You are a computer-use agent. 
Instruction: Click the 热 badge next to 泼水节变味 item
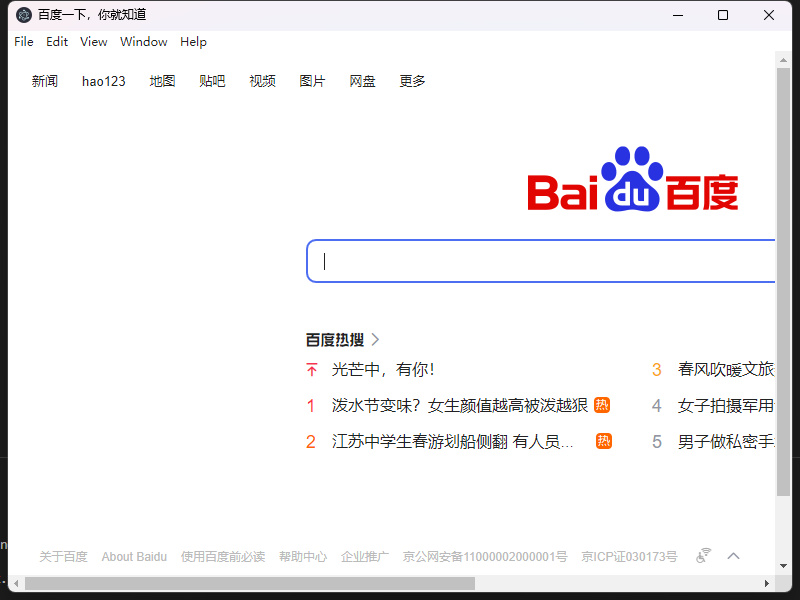point(603,405)
